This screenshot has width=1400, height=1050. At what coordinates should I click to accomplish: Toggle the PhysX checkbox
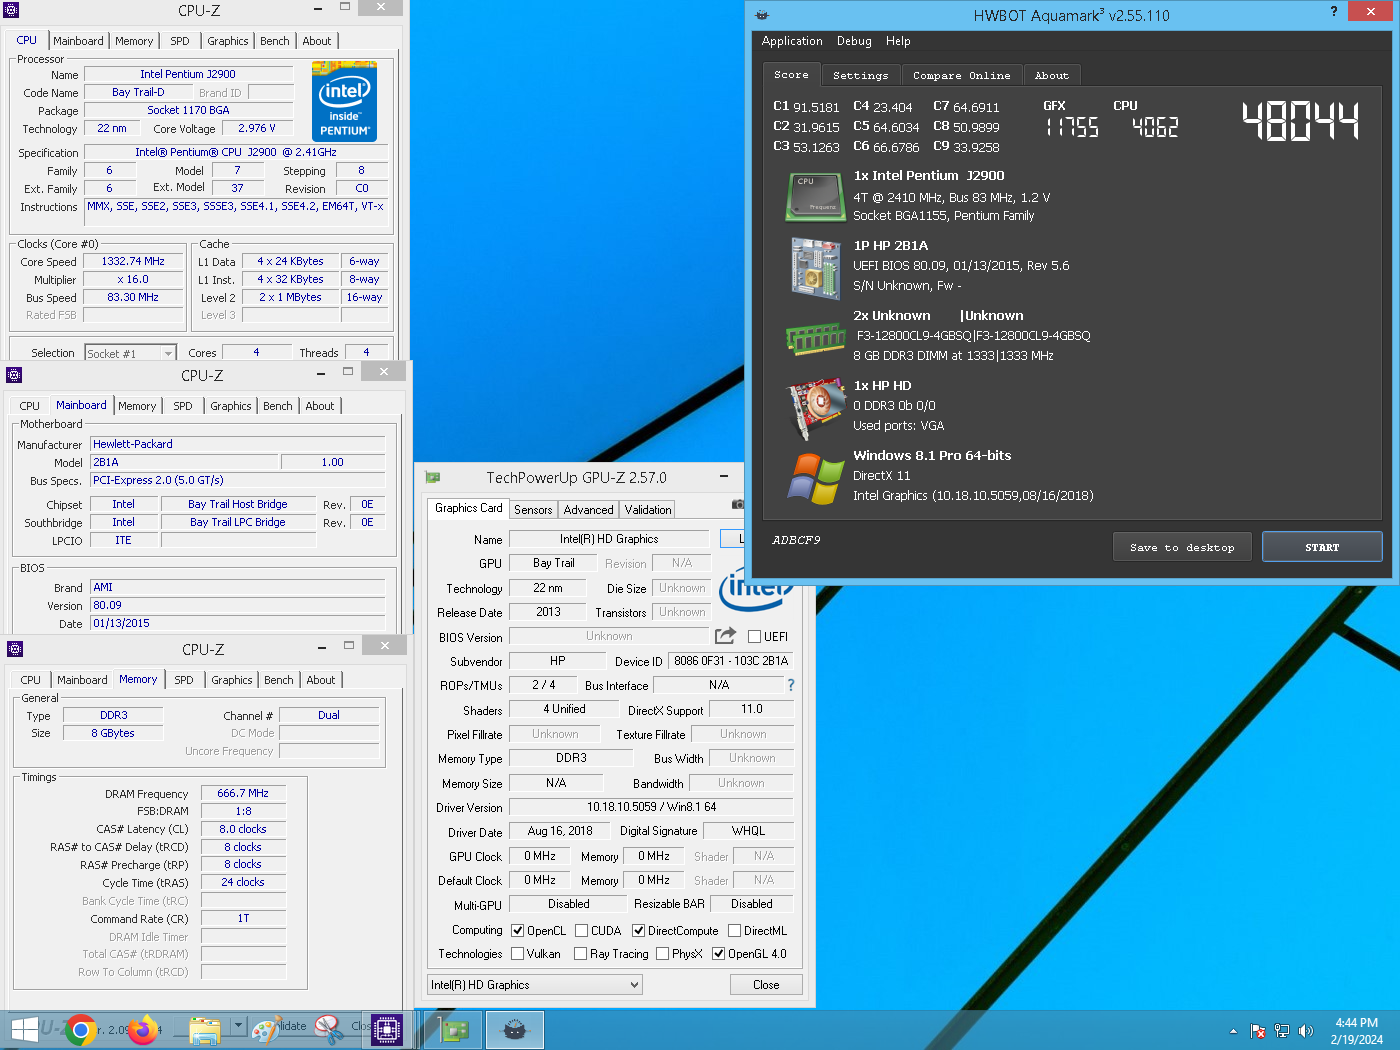(x=663, y=954)
